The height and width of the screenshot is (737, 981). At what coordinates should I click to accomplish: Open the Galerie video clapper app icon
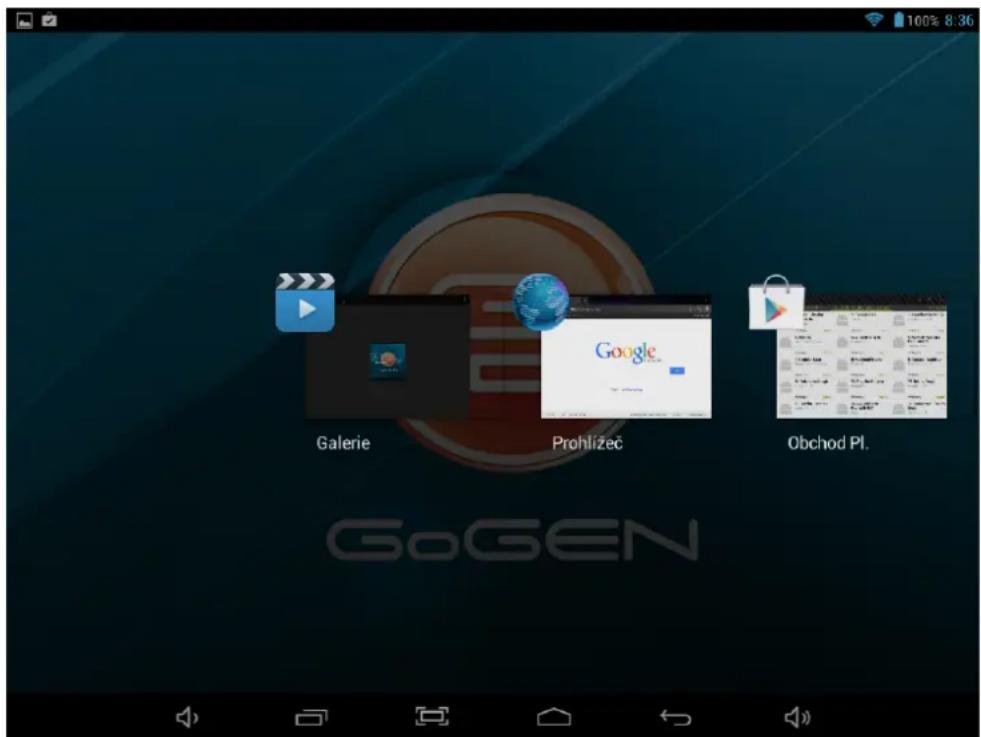click(x=305, y=302)
